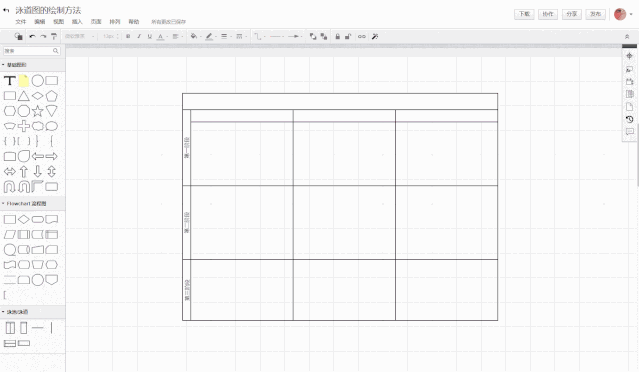
Task: Toggle bold formatting
Action: click(128, 37)
